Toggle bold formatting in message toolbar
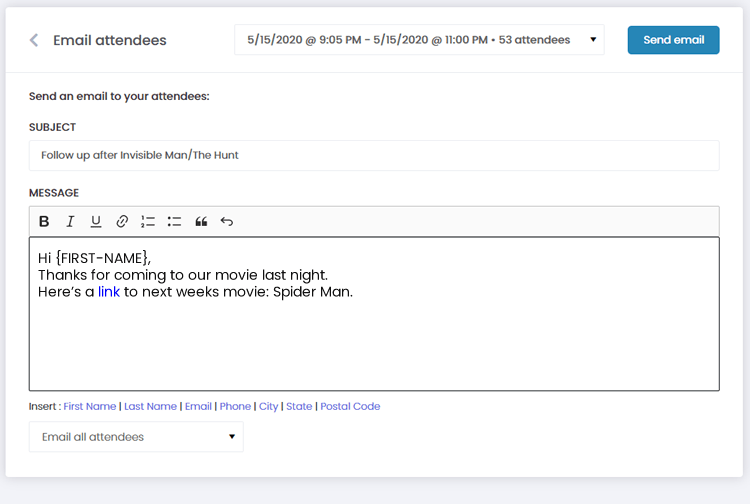 pyautogui.click(x=44, y=222)
